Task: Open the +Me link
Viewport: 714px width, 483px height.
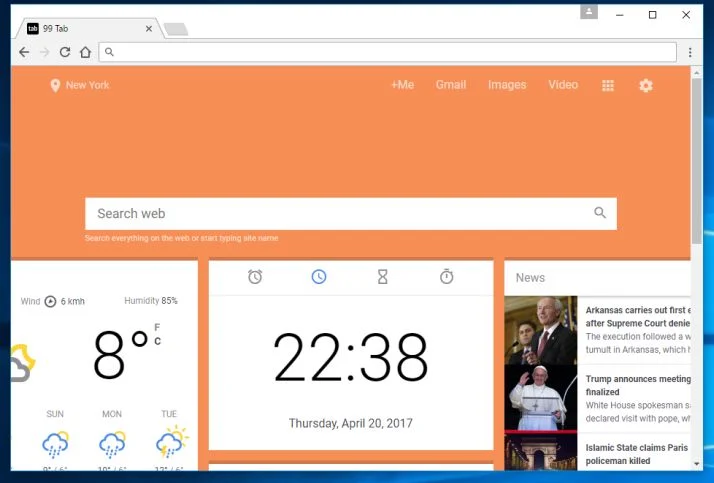Action: click(x=403, y=85)
